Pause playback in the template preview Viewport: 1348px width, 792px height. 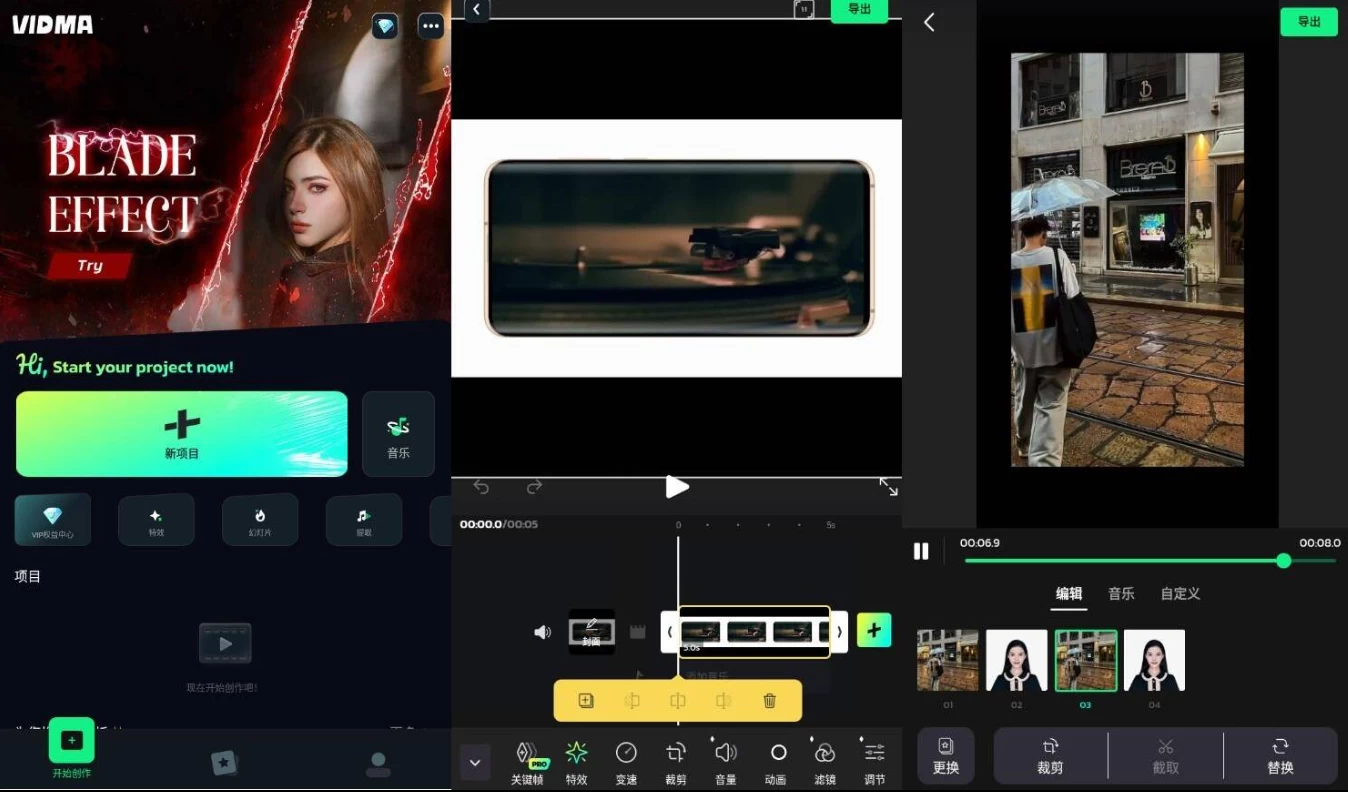click(921, 551)
